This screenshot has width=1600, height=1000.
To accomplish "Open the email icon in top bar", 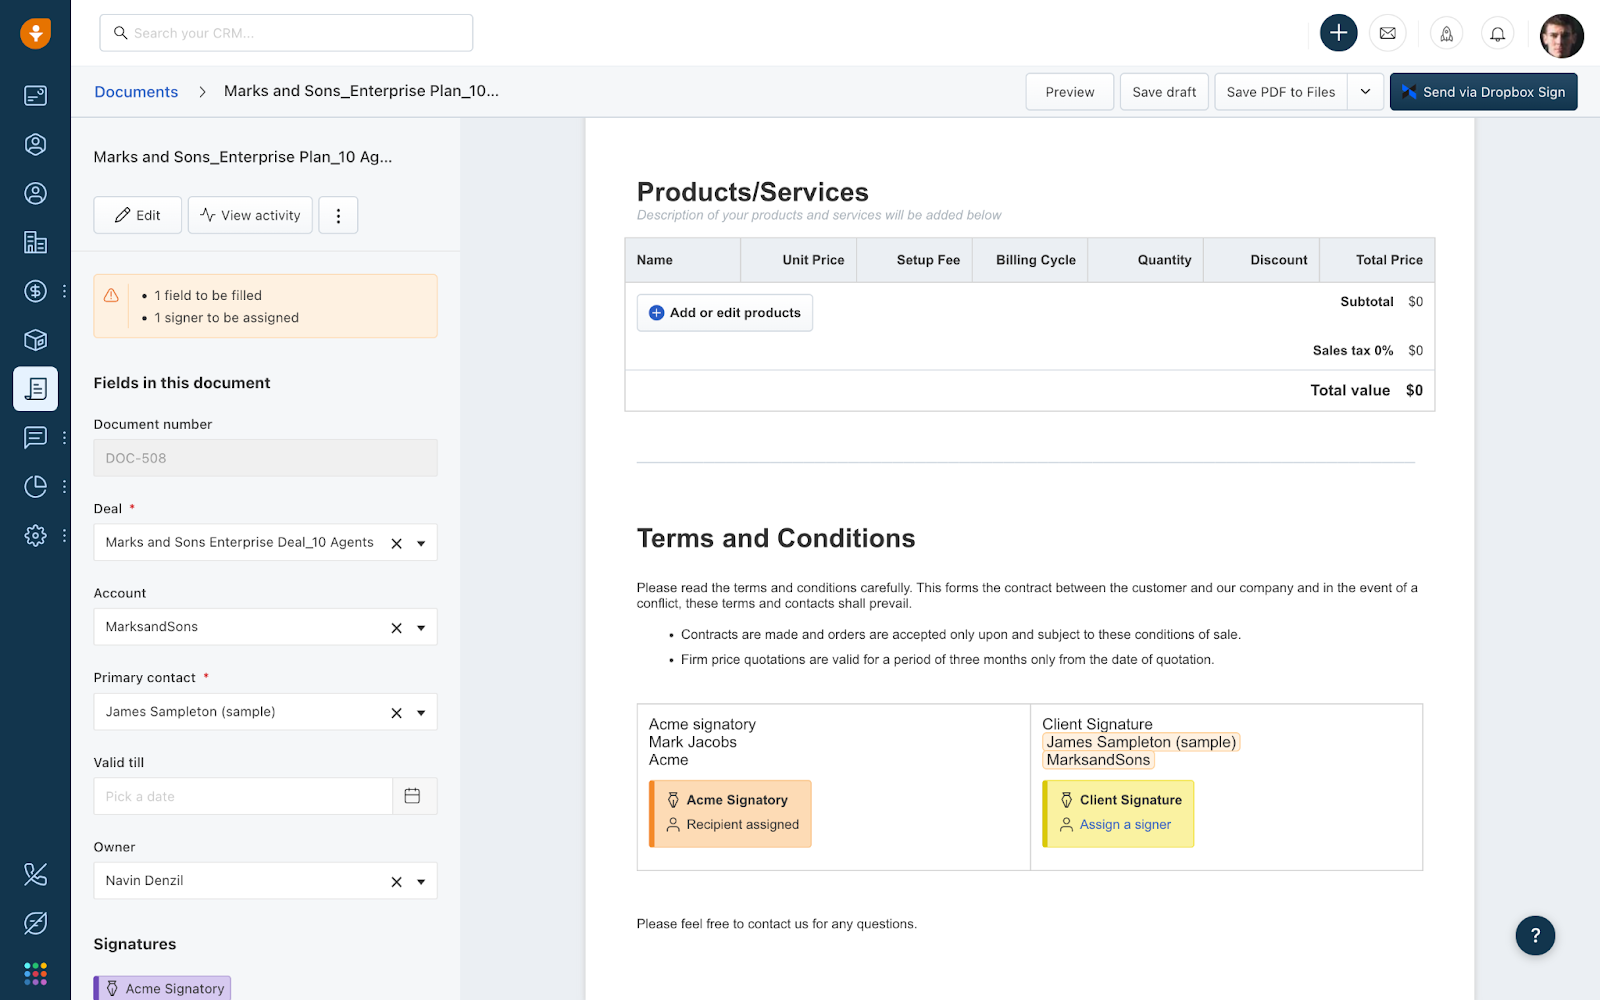I will tap(1388, 33).
